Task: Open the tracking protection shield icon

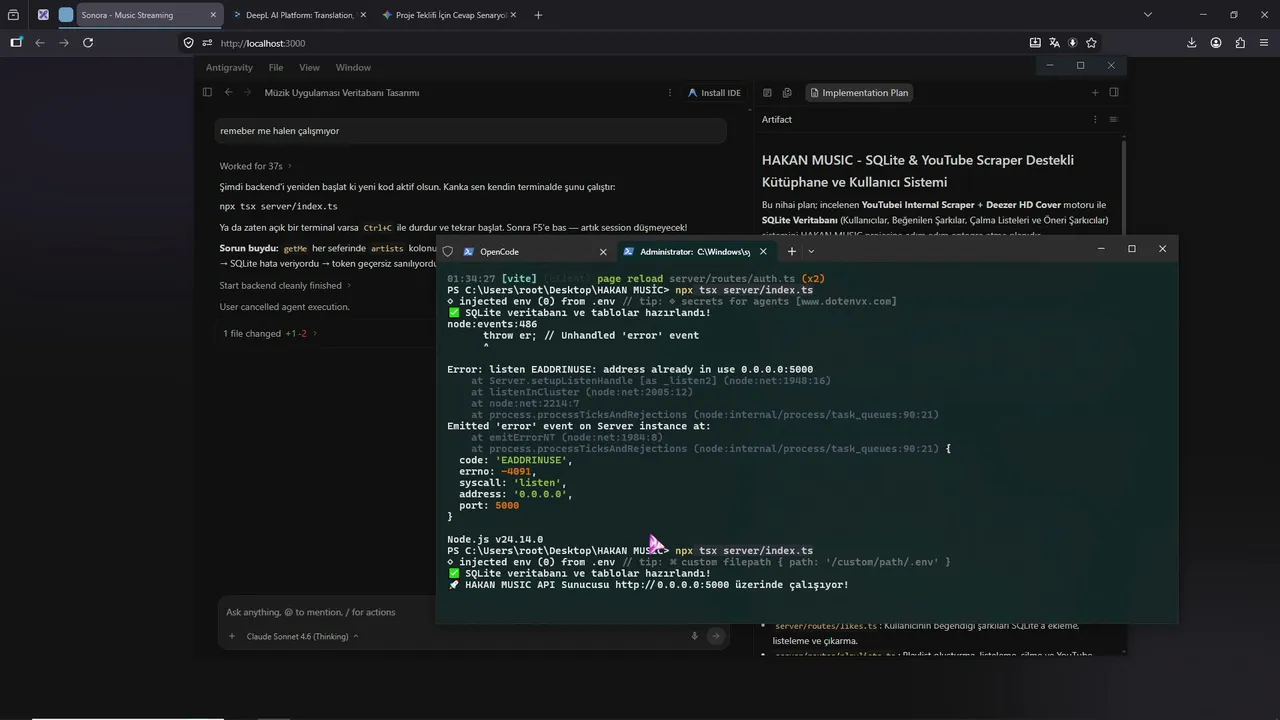Action: (188, 43)
